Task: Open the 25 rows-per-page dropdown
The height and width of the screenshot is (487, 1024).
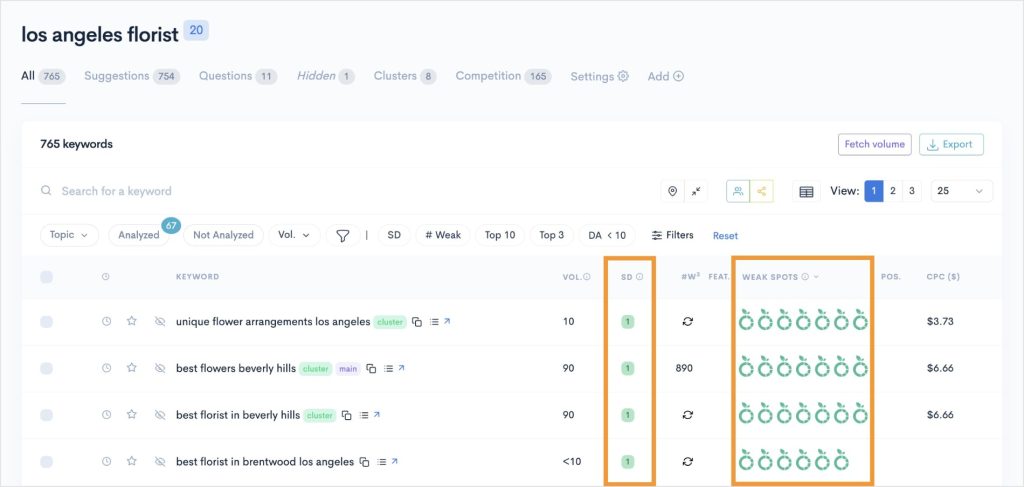Action: pyautogui.click(x=962, y=191)
